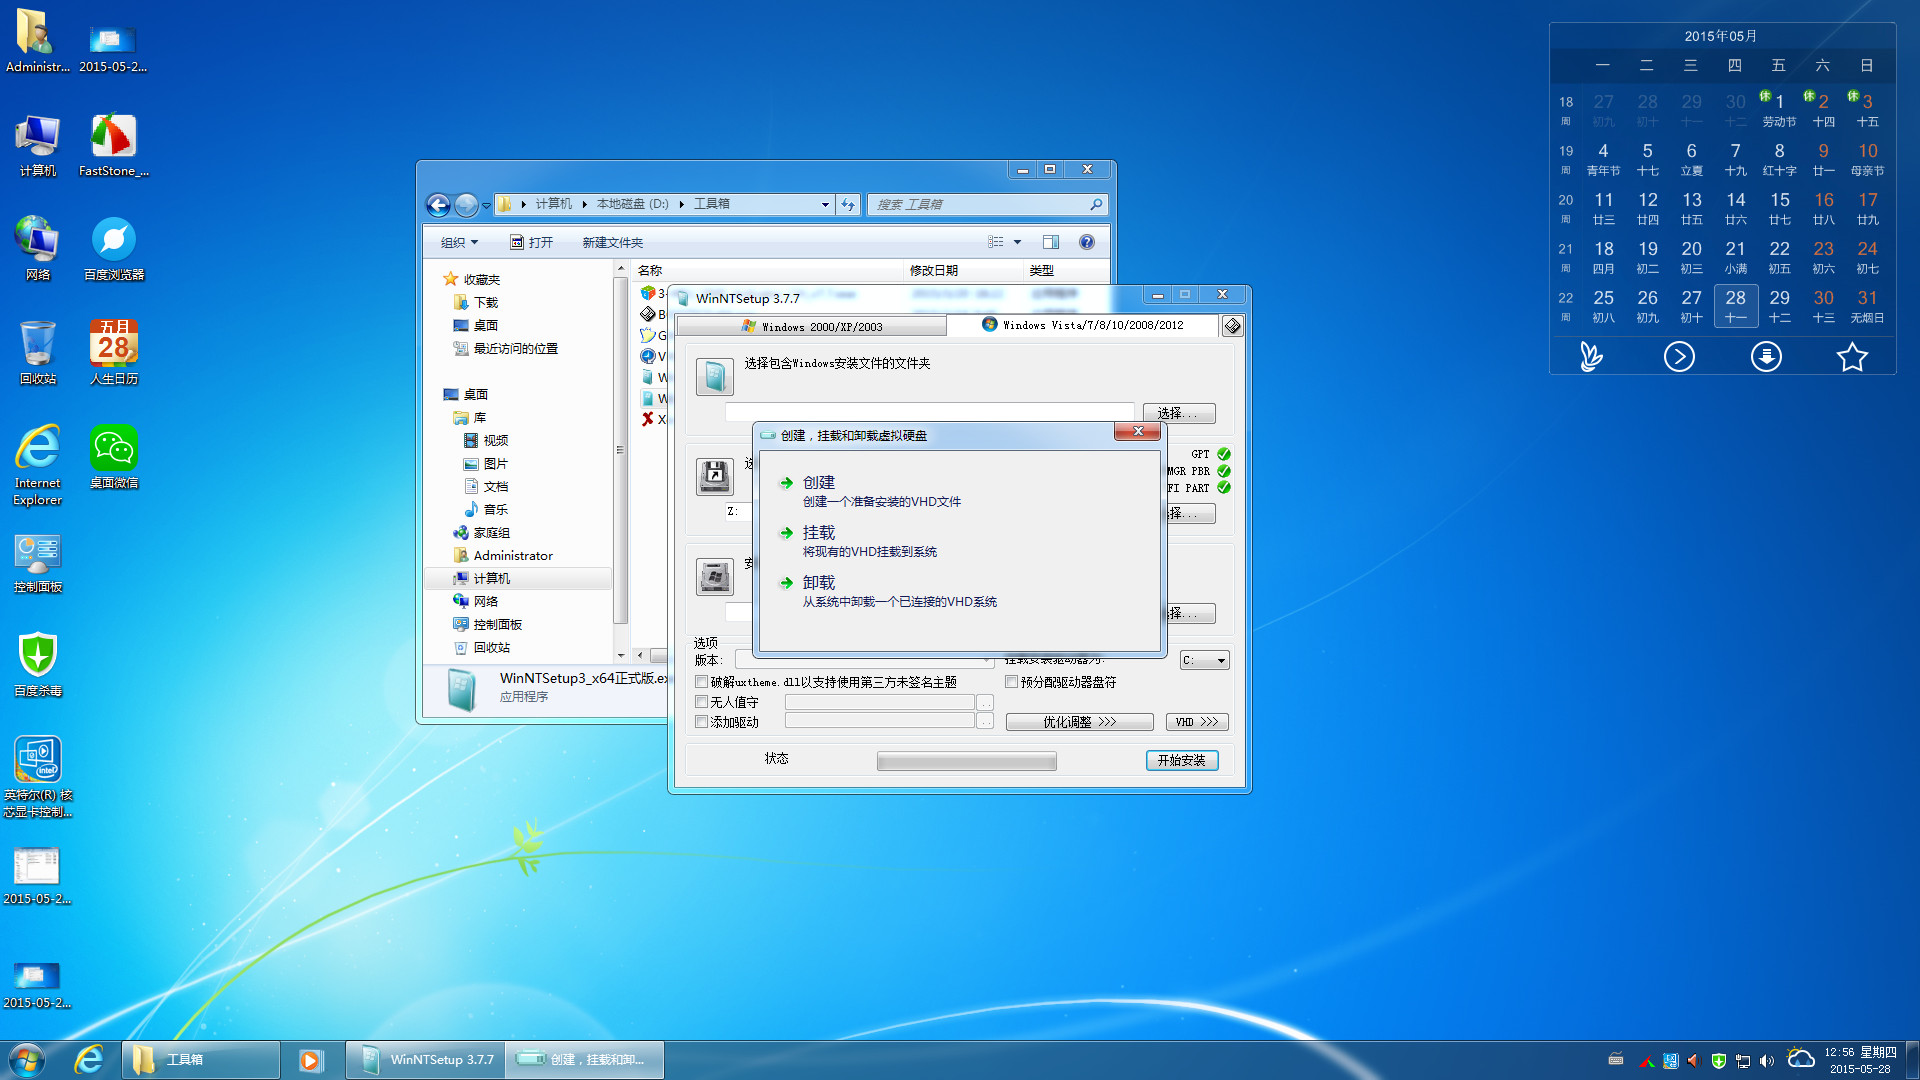
Task: Click the Explorer refresh button
Action: click(848, 204)
